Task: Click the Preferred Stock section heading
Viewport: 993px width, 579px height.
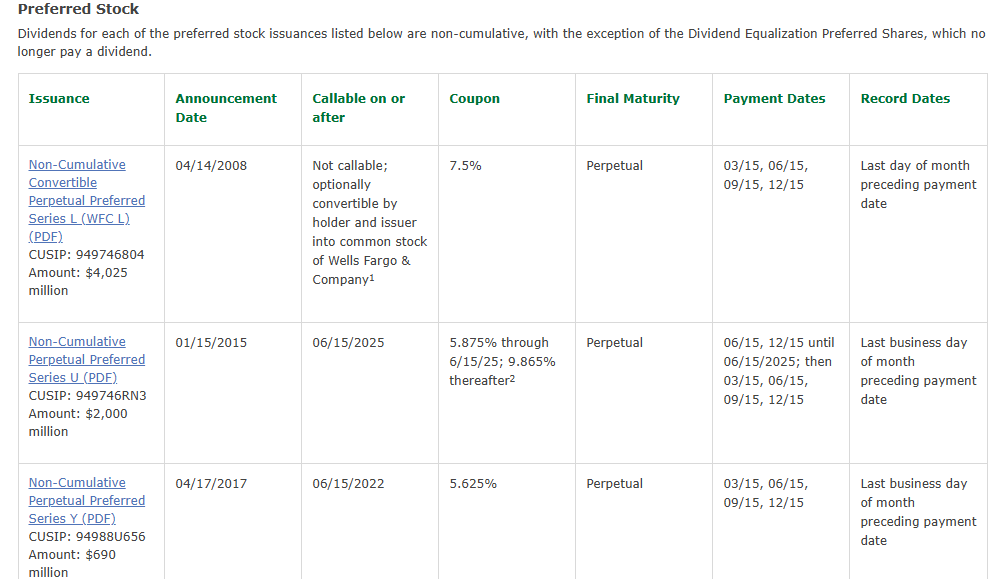Action: coord(79,10)
